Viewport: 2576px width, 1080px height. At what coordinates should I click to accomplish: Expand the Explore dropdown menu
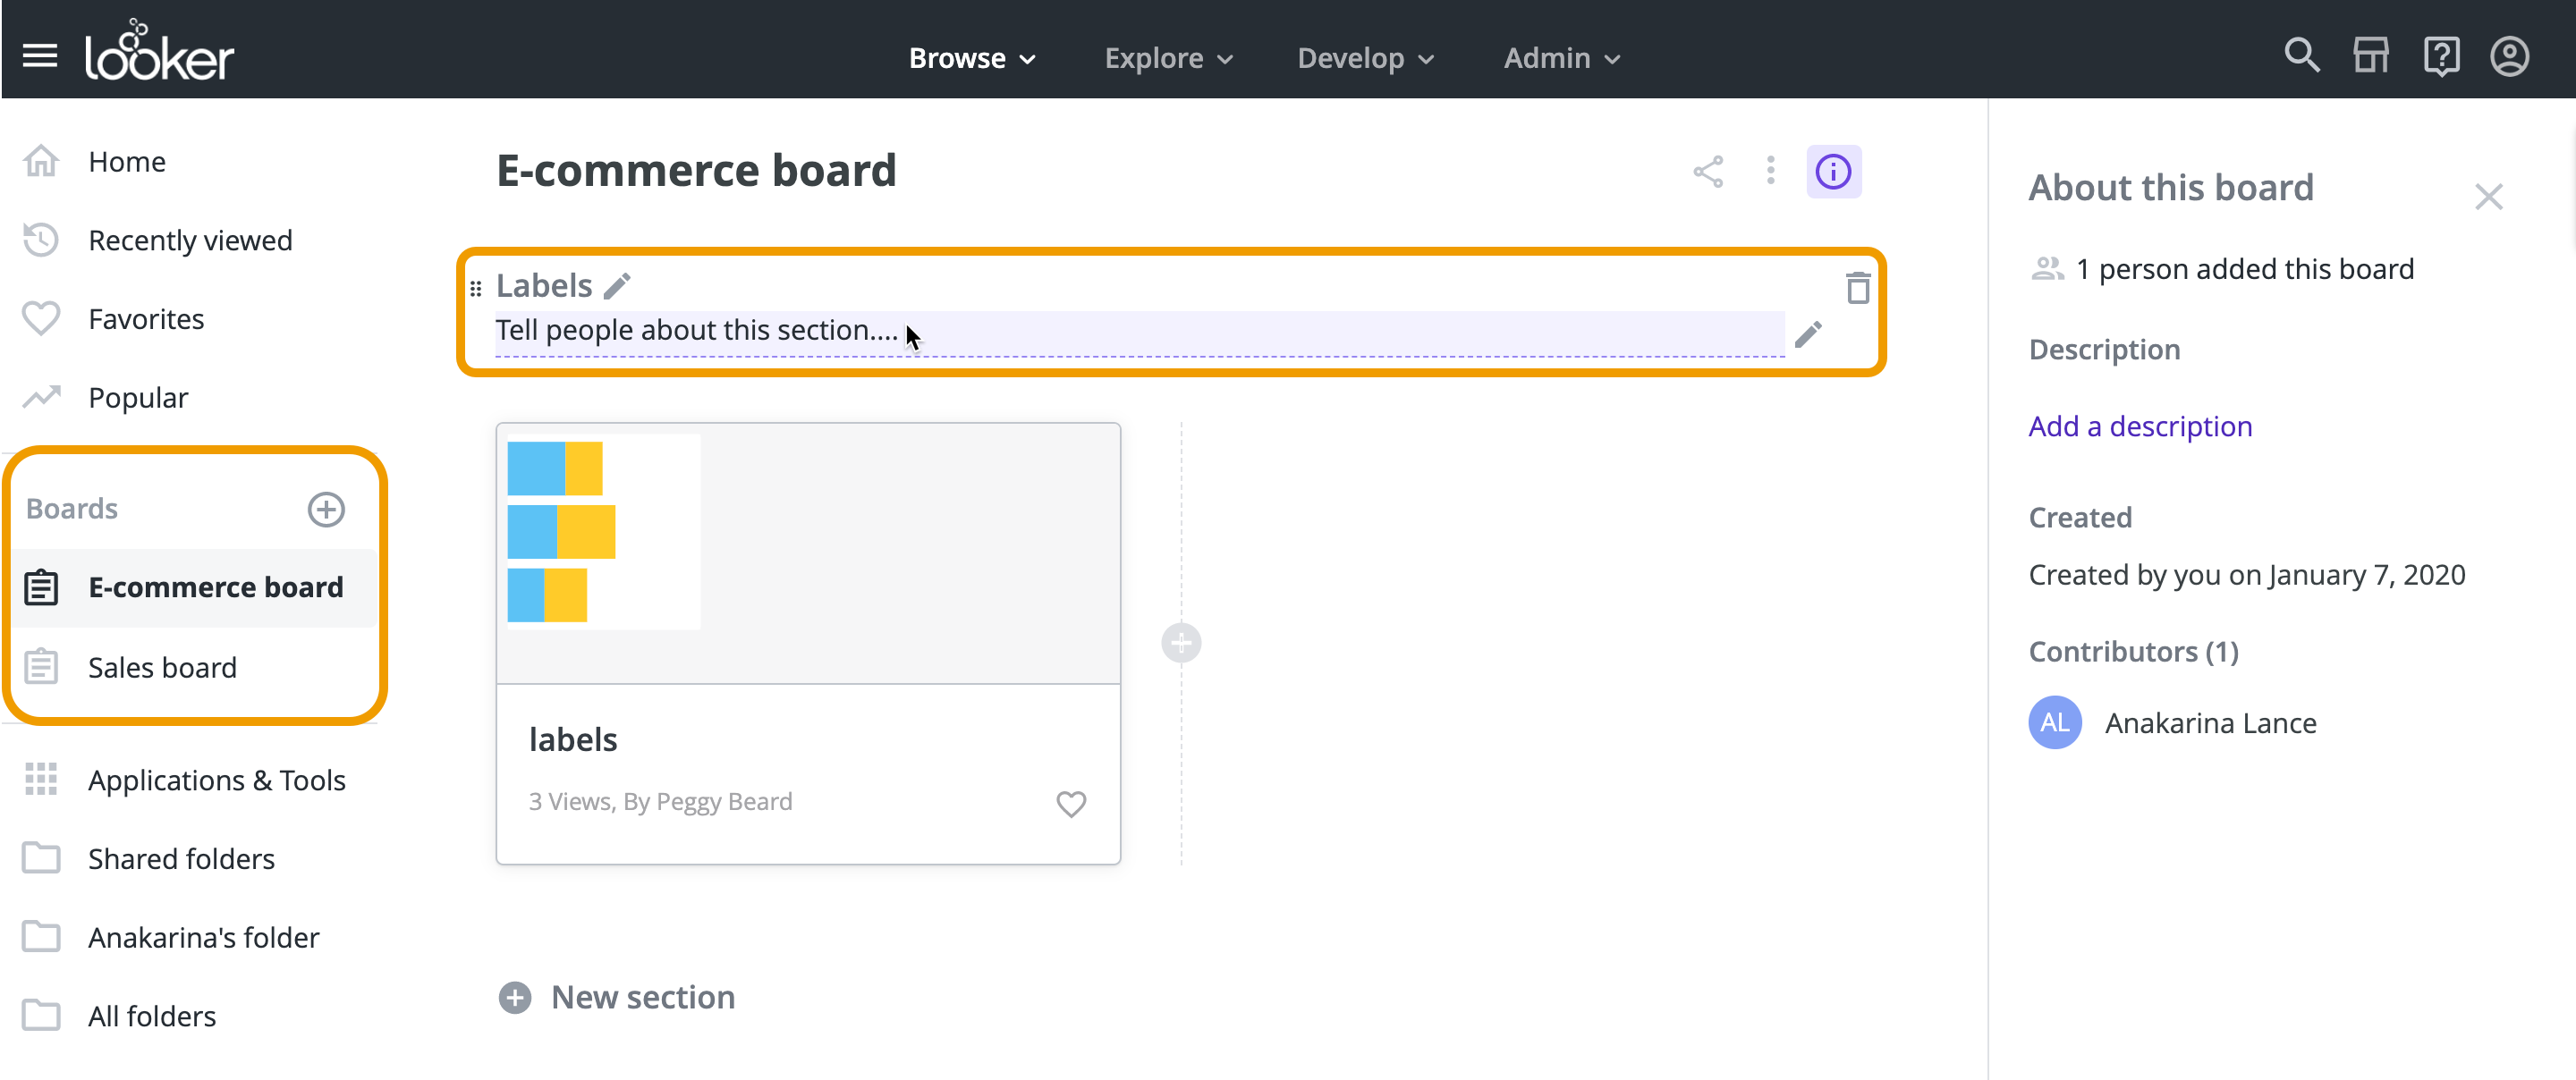tap(1168, 58)
